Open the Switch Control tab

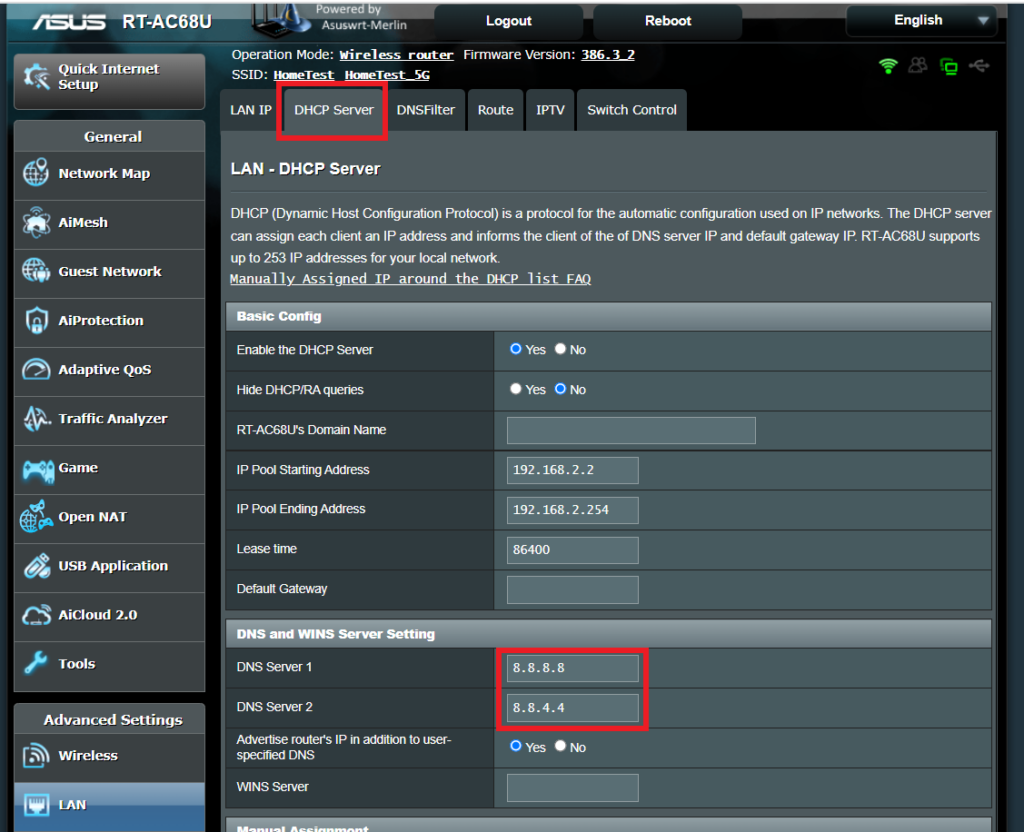pyautogui.click(x=632, y=110)
